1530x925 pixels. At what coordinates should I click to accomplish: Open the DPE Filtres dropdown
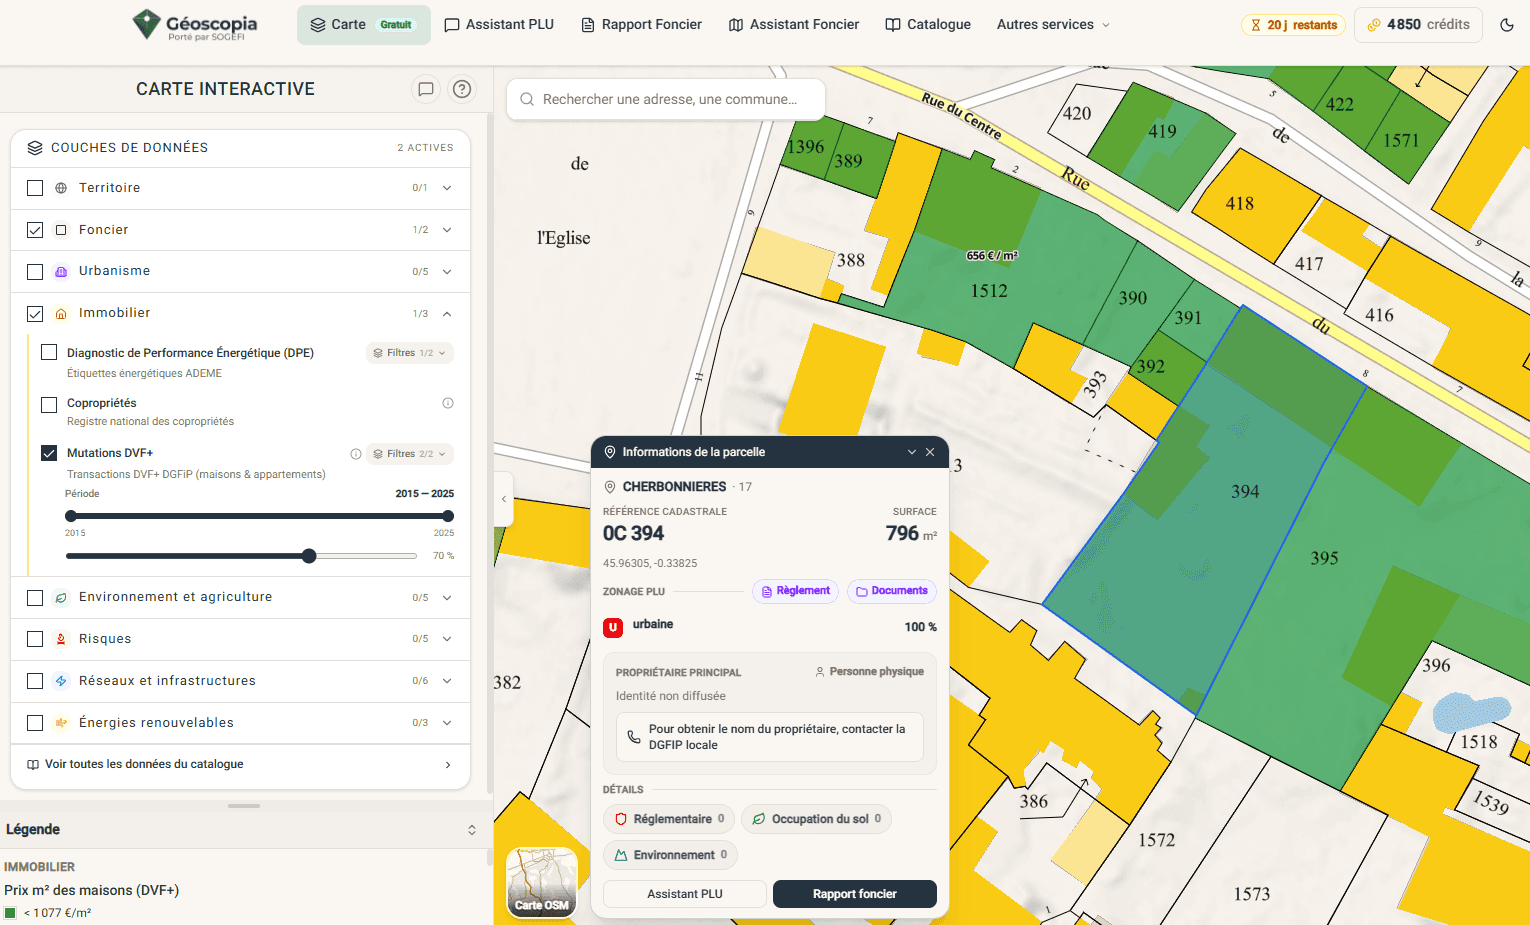(410, 353)
